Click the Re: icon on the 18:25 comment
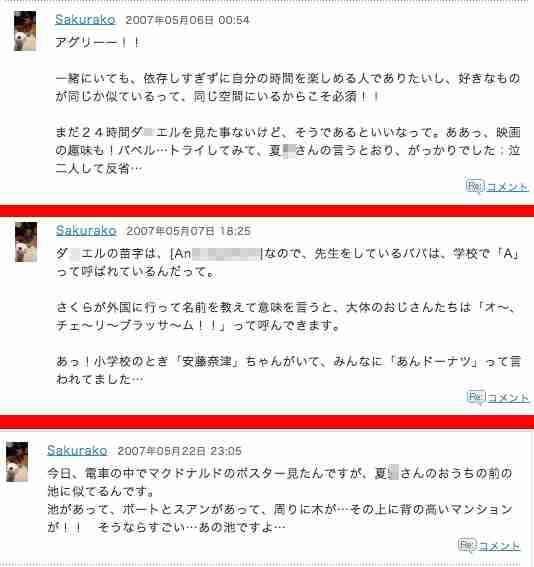This screenshot has height=567, width=534. click(x=475, y=397)
